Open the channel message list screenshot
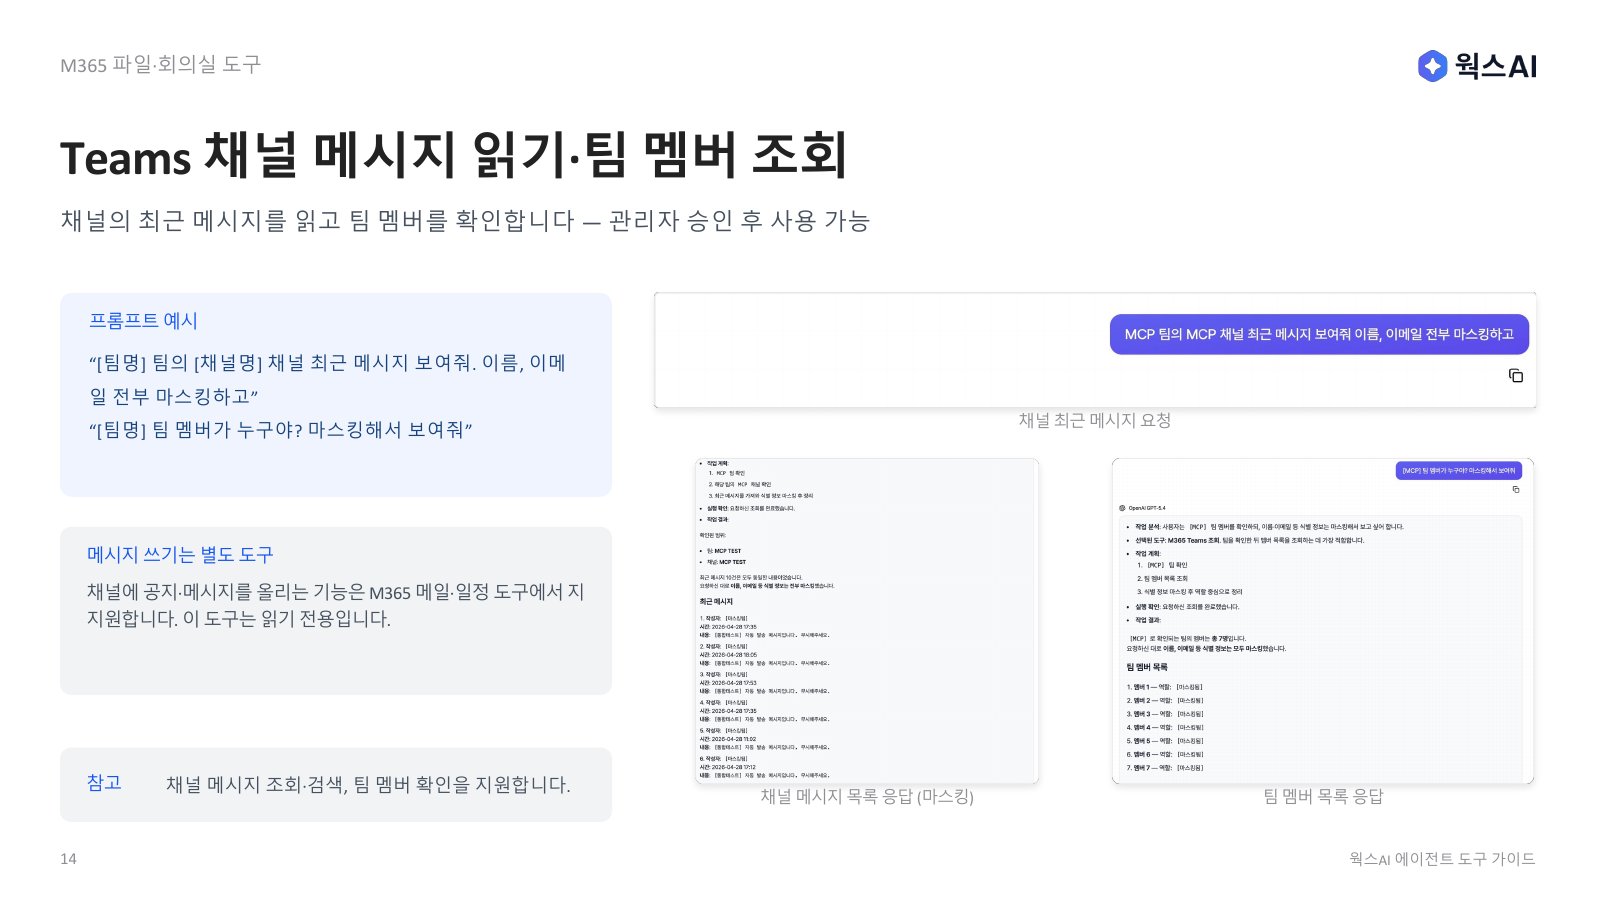The image size is (1600, 900). (x=867, y=620)
